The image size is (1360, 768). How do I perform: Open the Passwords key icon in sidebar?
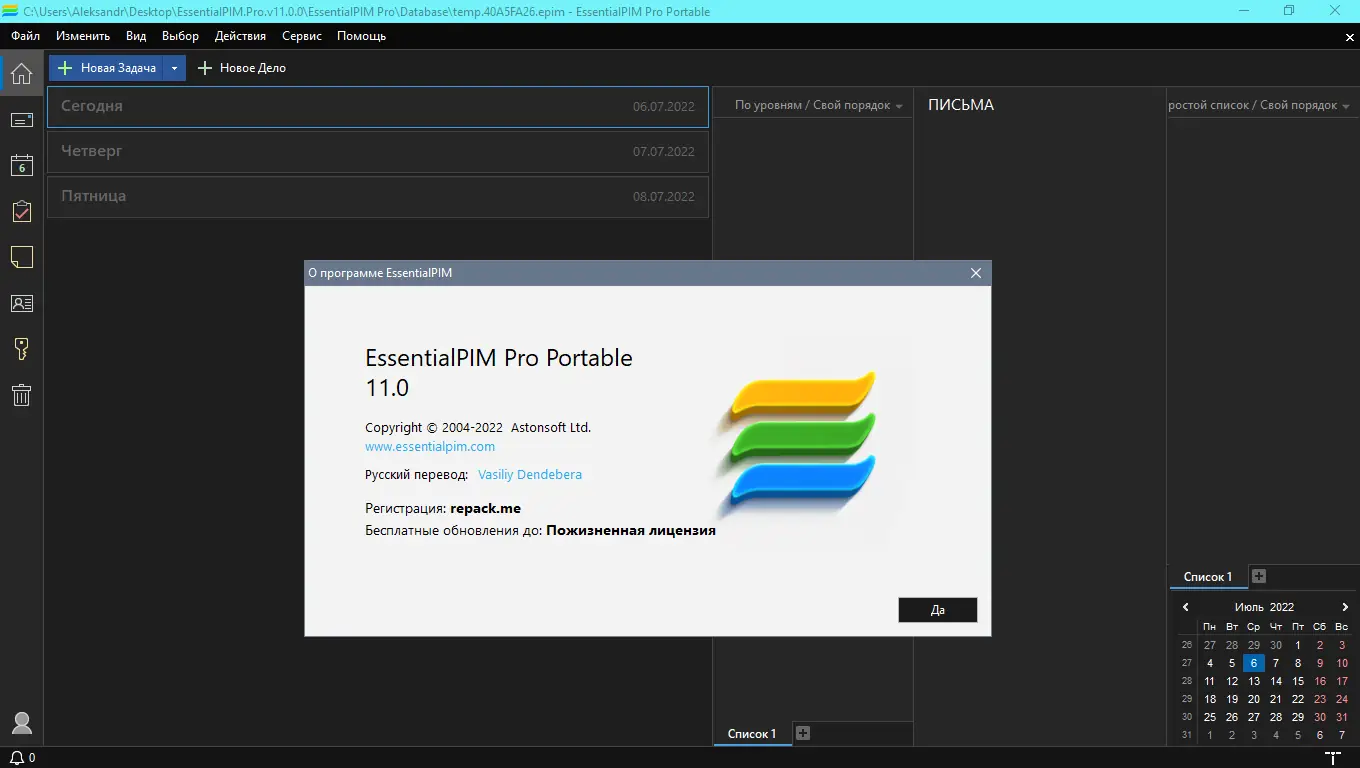(x=21, y=349)
